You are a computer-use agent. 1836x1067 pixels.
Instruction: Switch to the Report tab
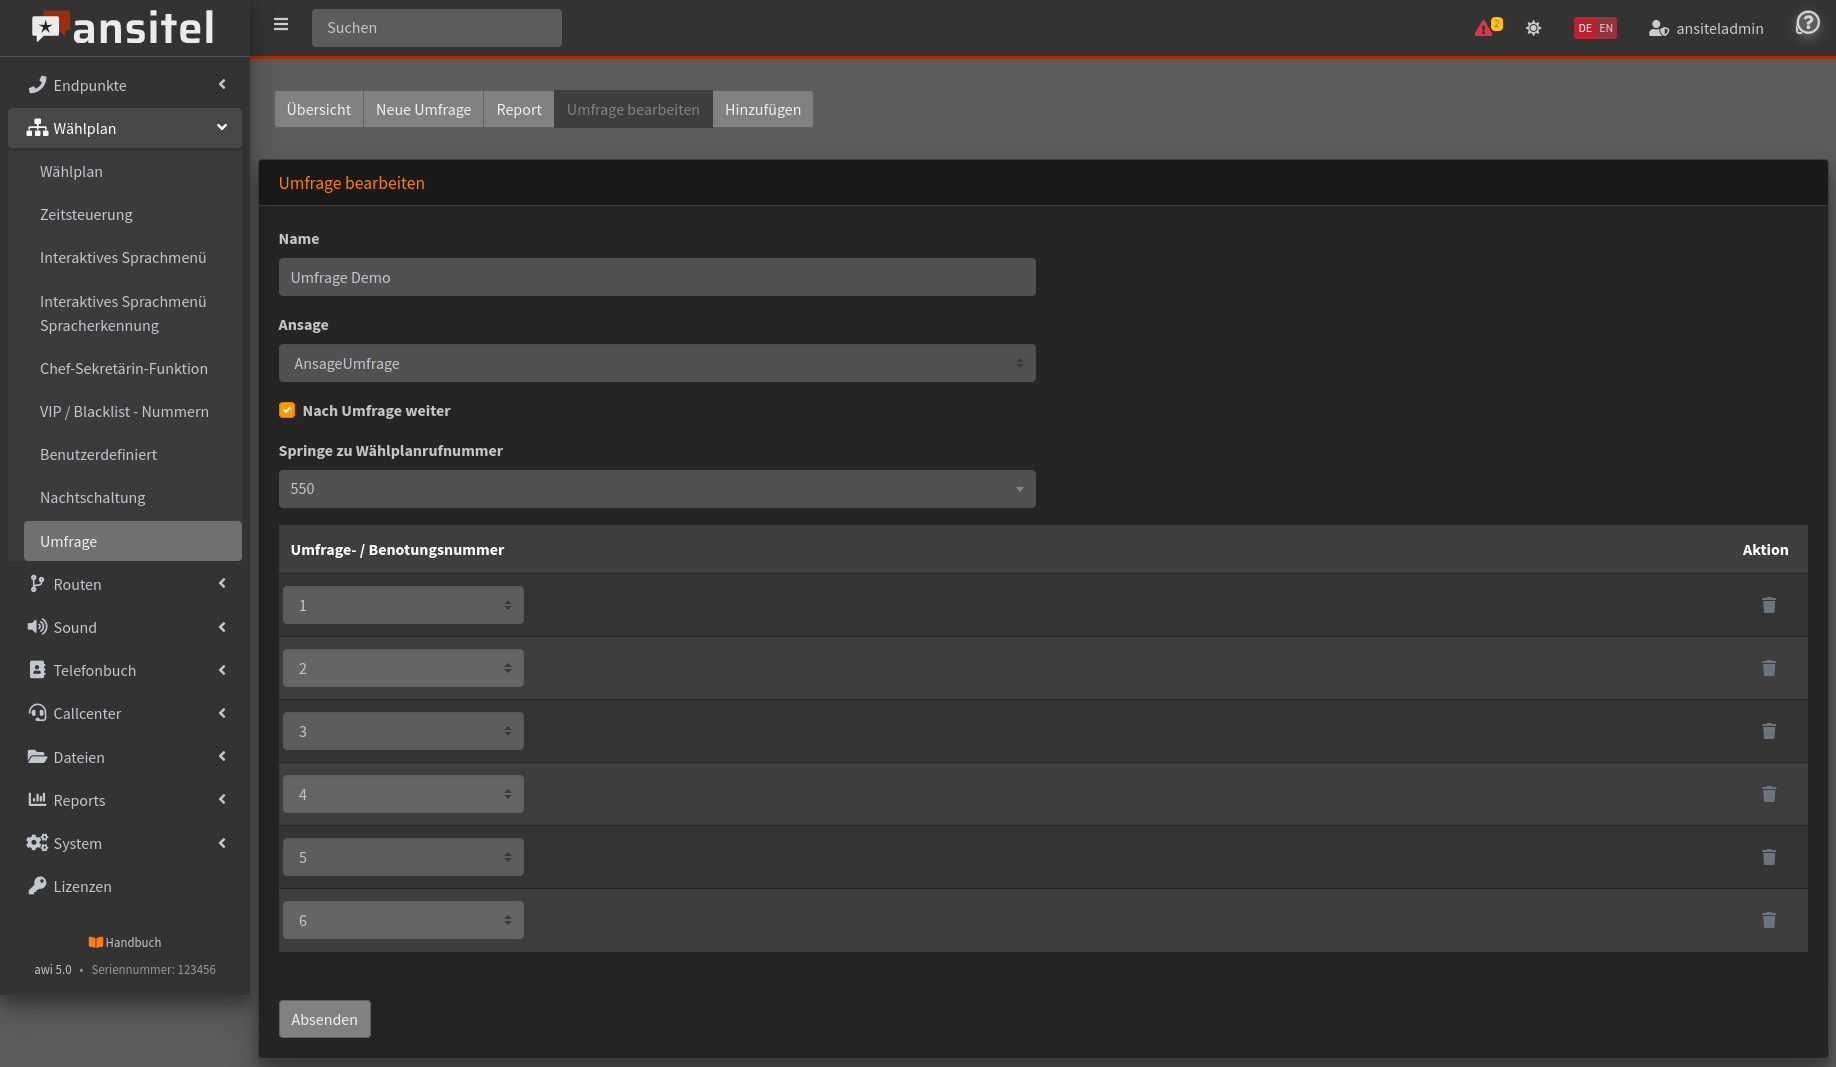518,109
